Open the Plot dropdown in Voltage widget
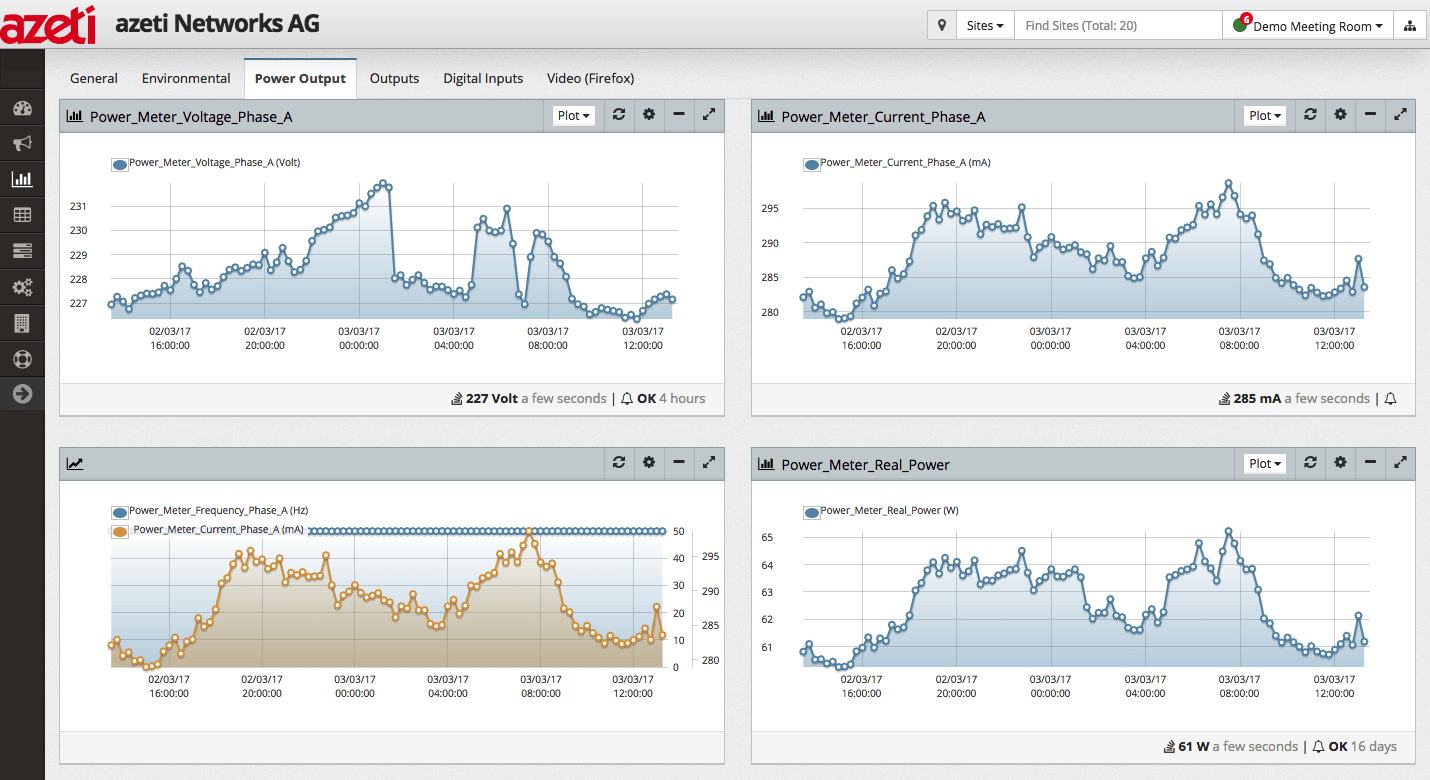This screenshot has width=1430, height=780. 574,116
